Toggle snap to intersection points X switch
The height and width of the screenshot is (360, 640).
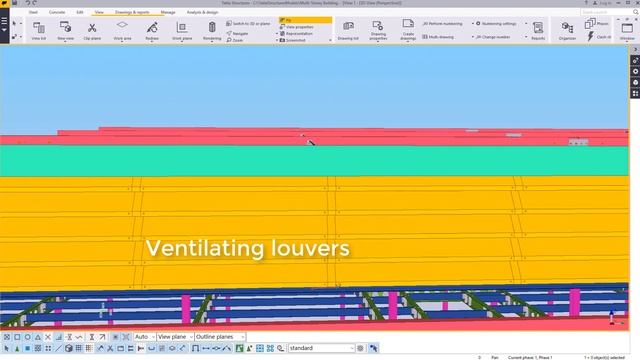point(48,337)
